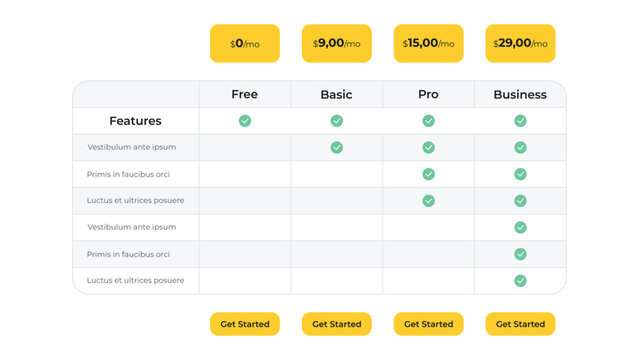Viewport: 639px width, 360px height.
Task: Click the Pro column header
Action: coord(428,94)
